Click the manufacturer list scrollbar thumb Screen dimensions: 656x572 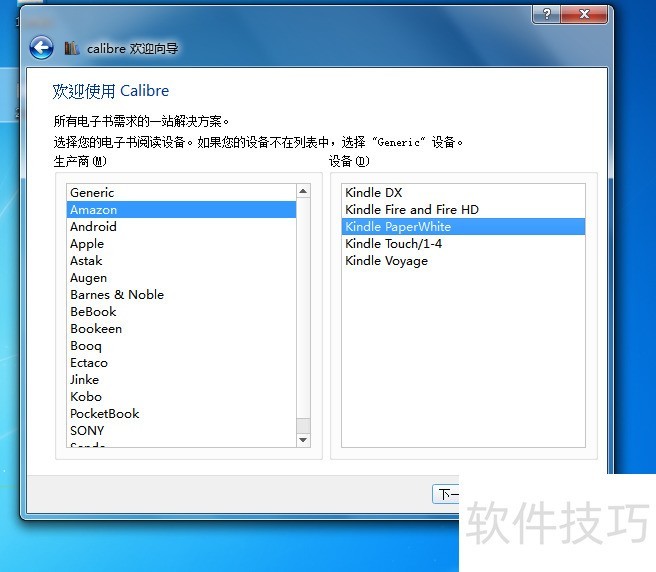tap(303, 426)
